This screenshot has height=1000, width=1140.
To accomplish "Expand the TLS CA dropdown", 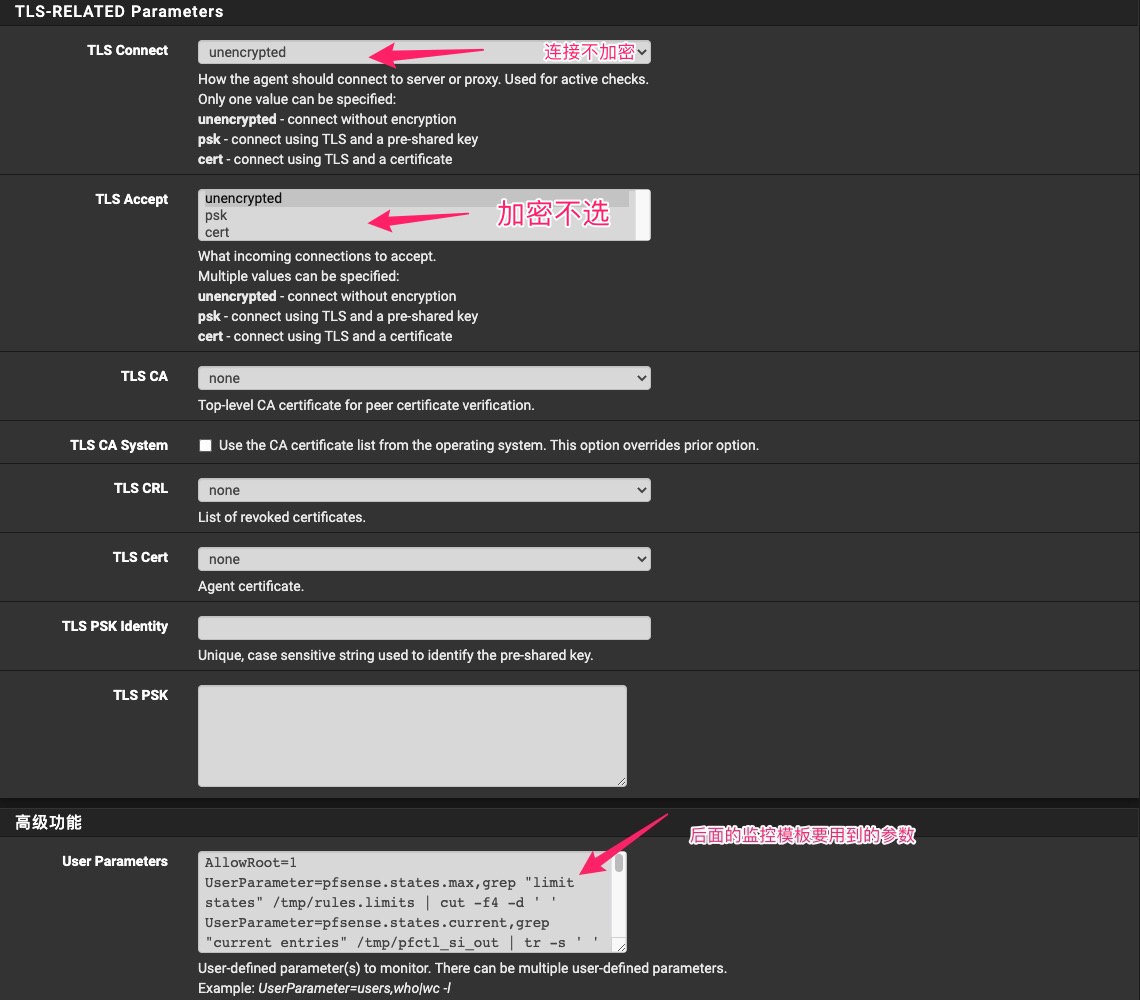I will coord(424,378).
